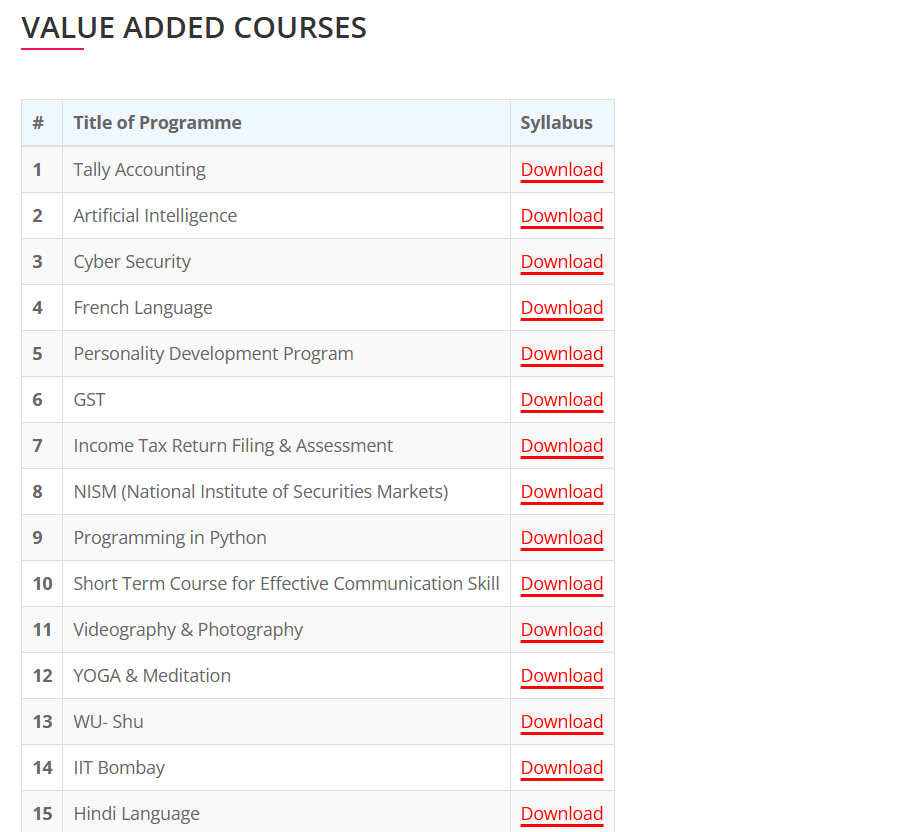Screen dimensions: 917x832
Task: Download the GST syllabus
Action: [561, 400]
